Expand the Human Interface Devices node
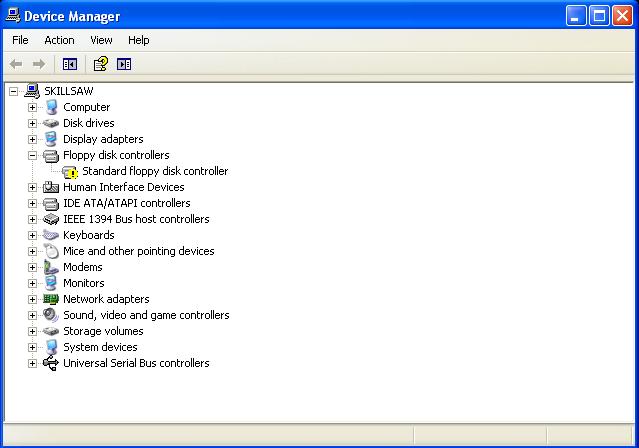Screen dimensions: 639x448 [33, 188]
